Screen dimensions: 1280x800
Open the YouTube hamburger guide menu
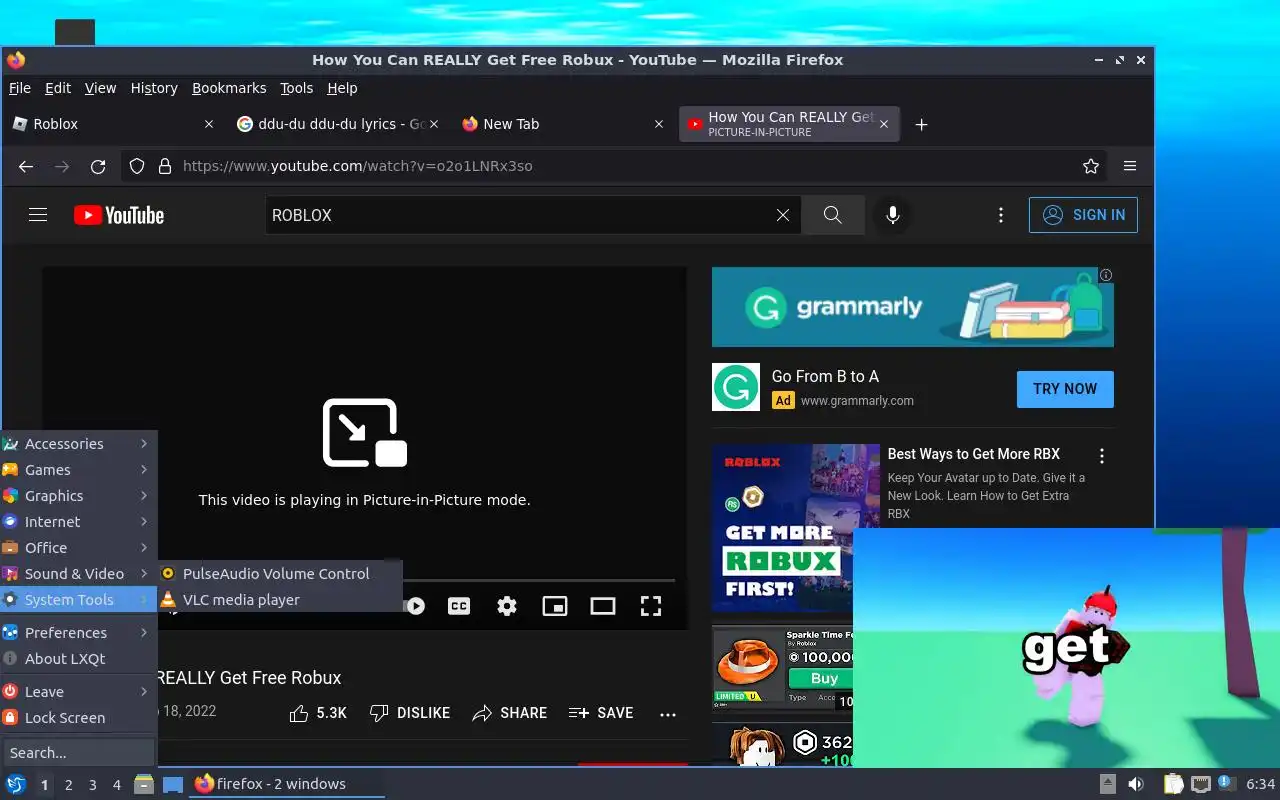pyautogui.click(x=38, y=215)
